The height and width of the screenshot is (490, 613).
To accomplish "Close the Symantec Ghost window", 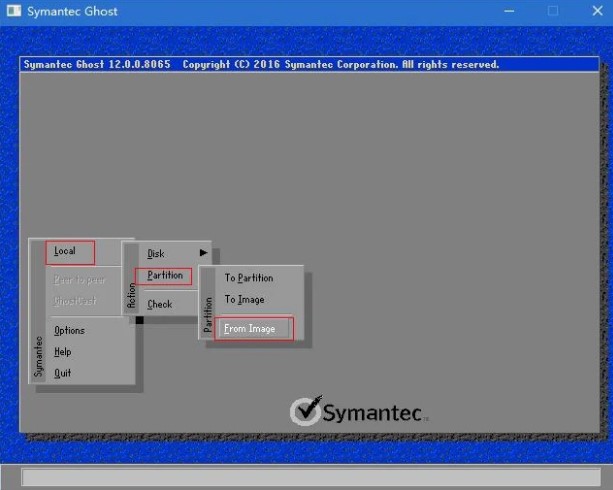I will [597, 11].
